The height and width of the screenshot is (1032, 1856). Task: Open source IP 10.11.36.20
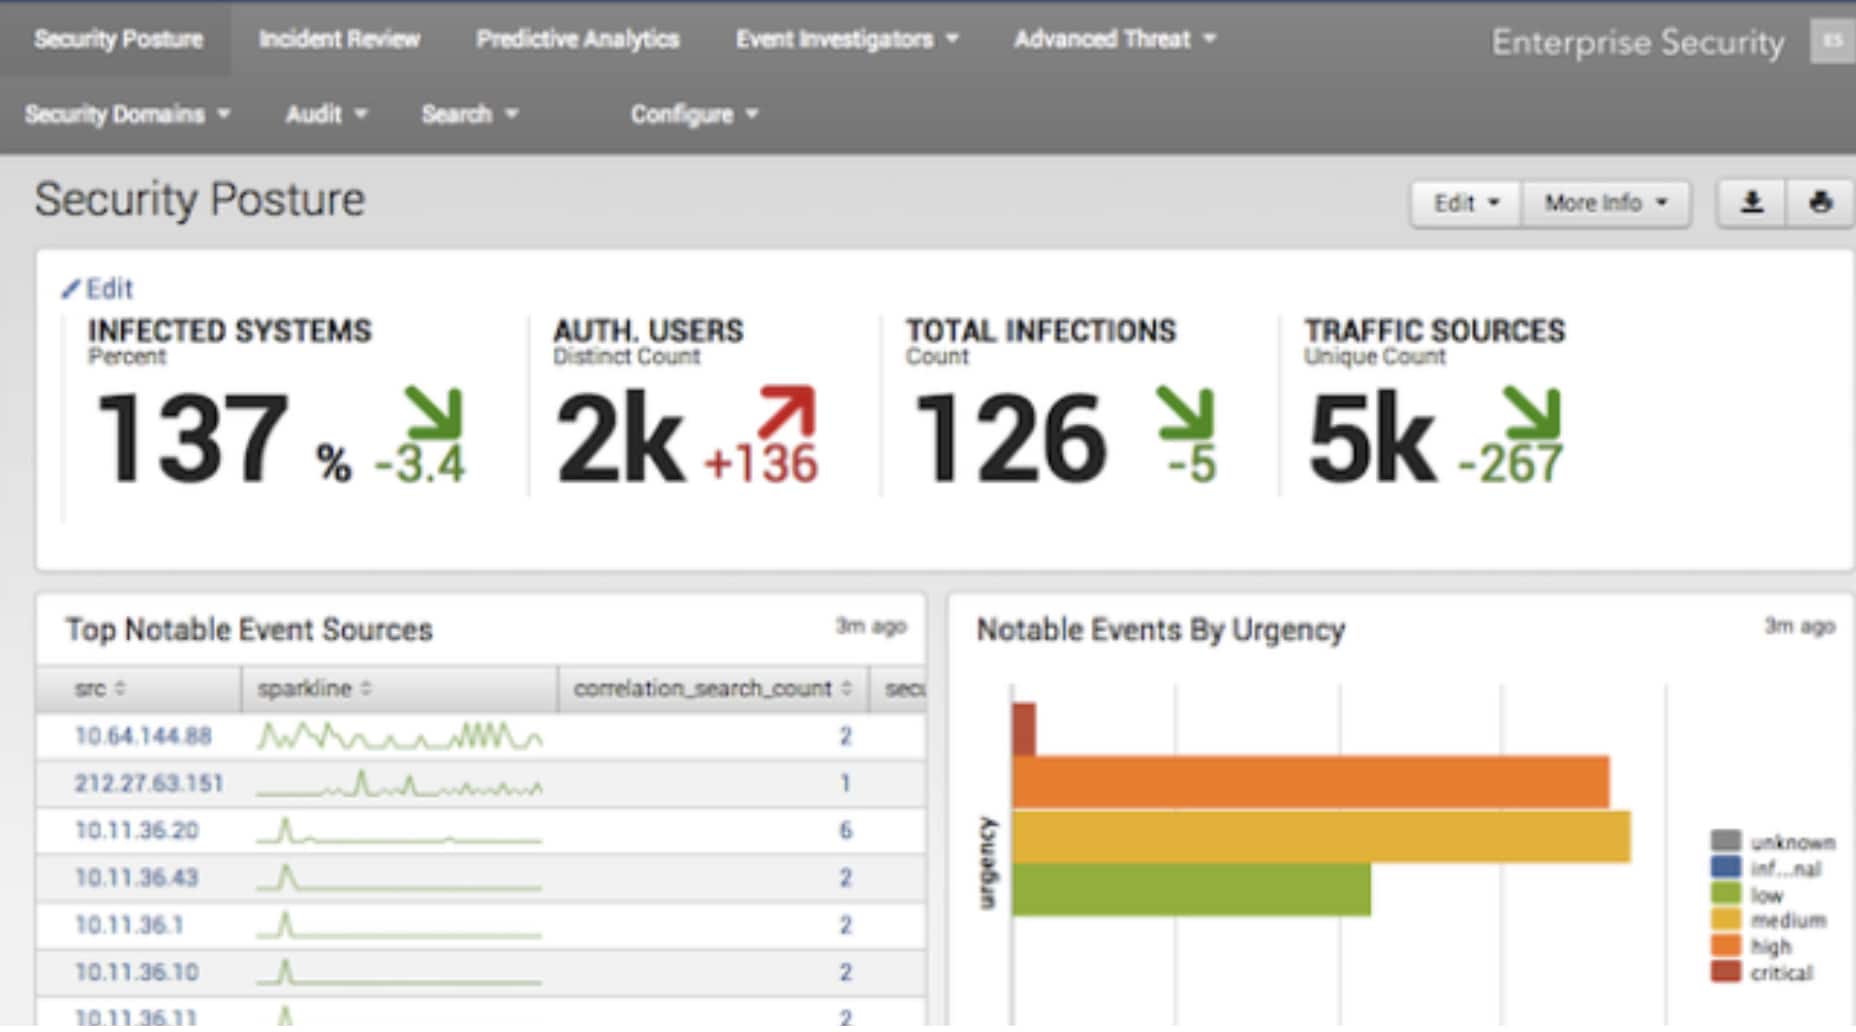tap(137, 831)
